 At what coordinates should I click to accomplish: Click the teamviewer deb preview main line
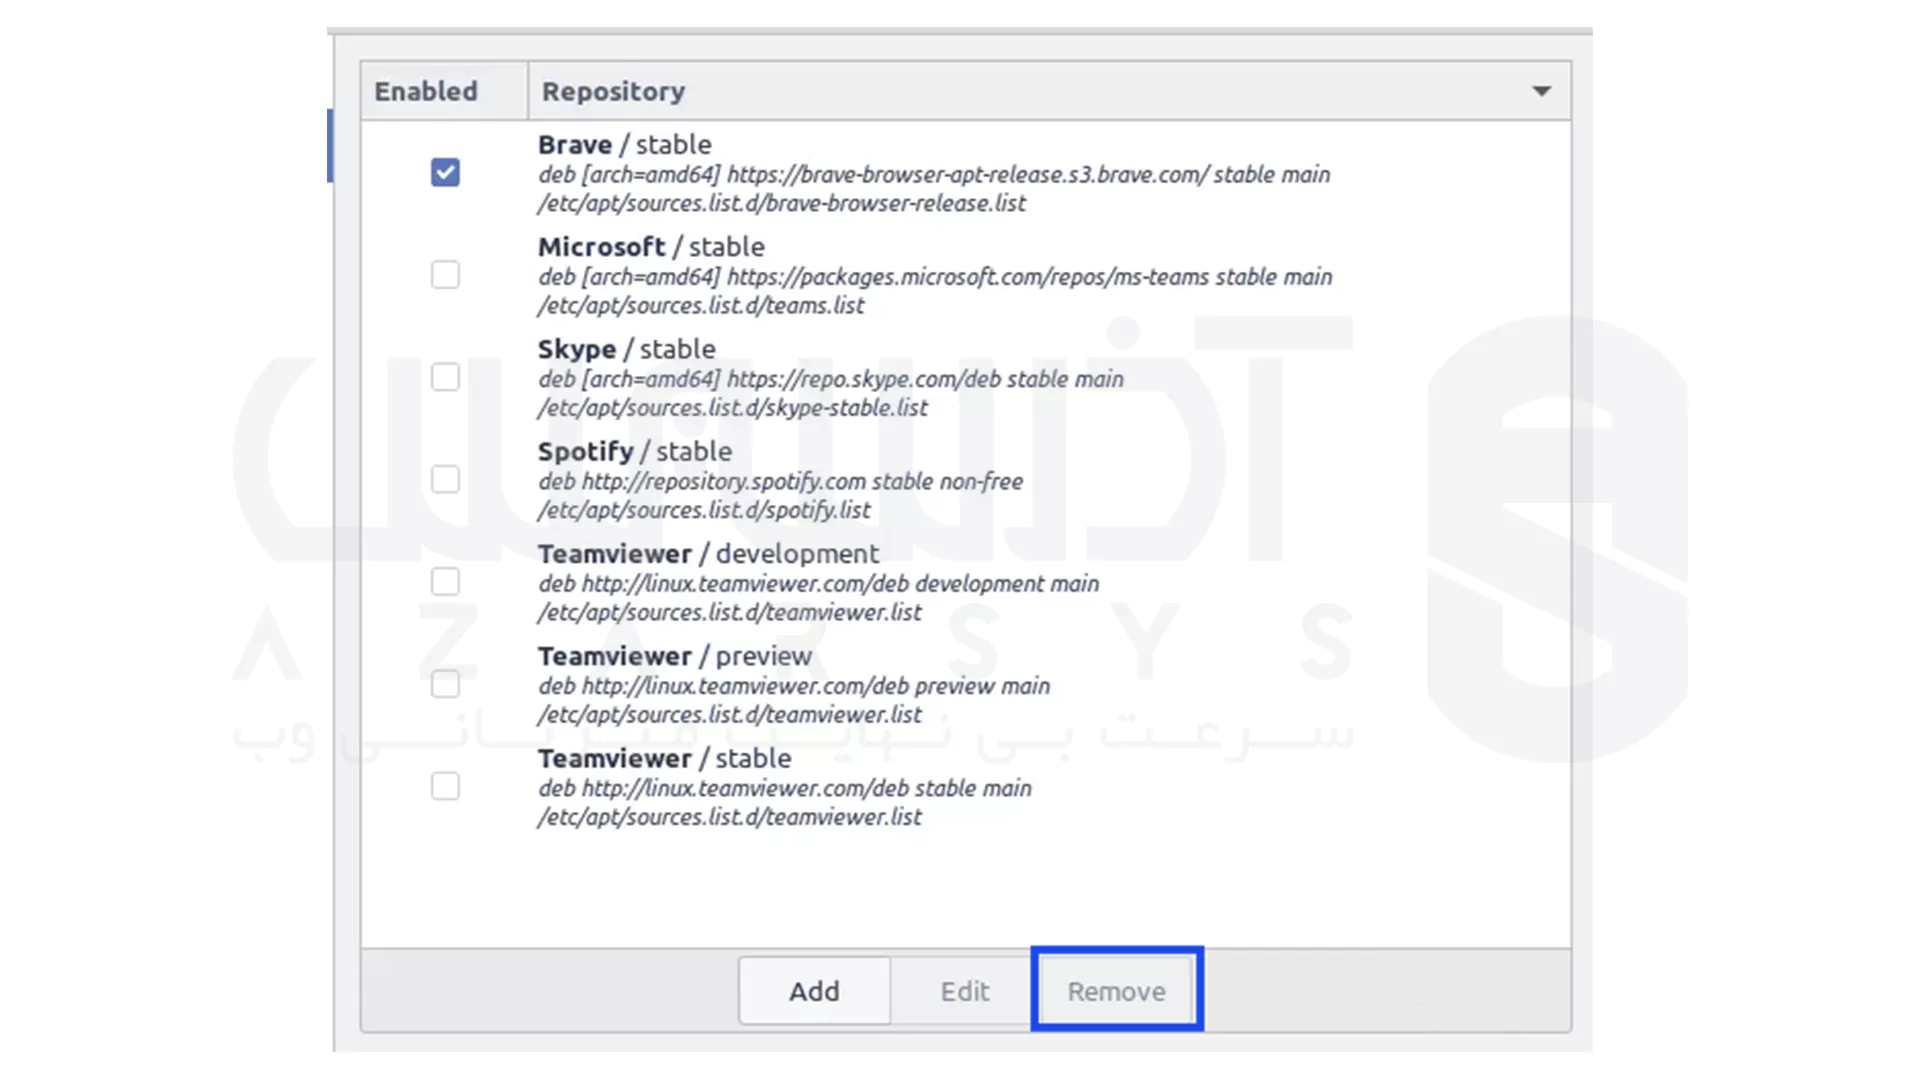coord(794,686)
